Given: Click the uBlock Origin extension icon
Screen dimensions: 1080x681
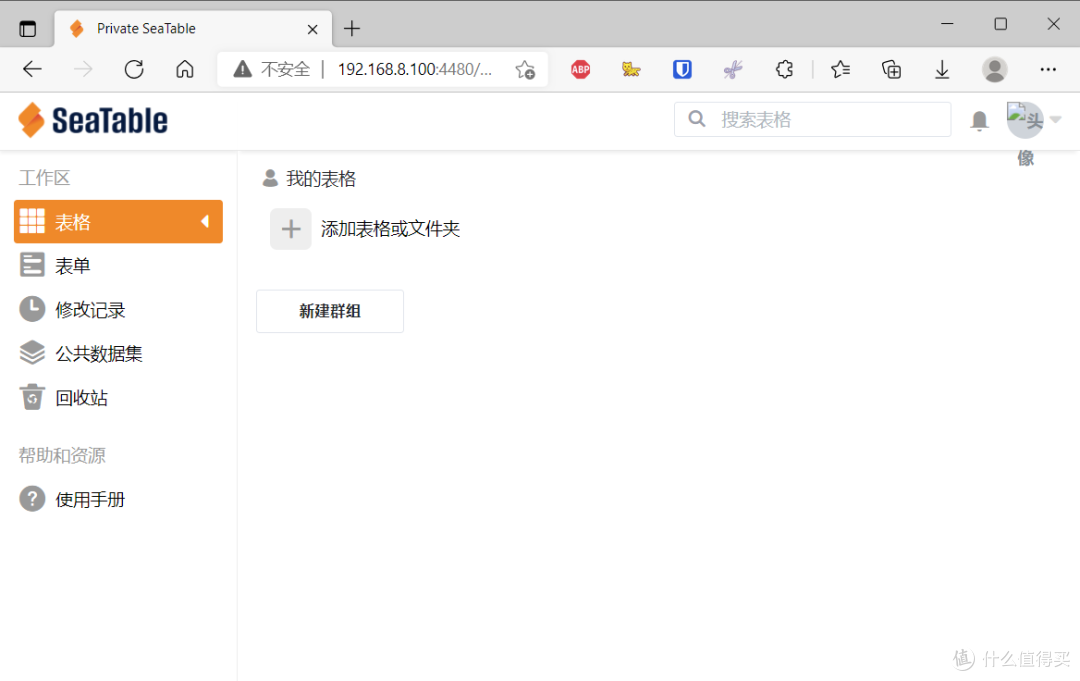Looking at the screenshot, I should pyautogui.click(x=682, y=69).
